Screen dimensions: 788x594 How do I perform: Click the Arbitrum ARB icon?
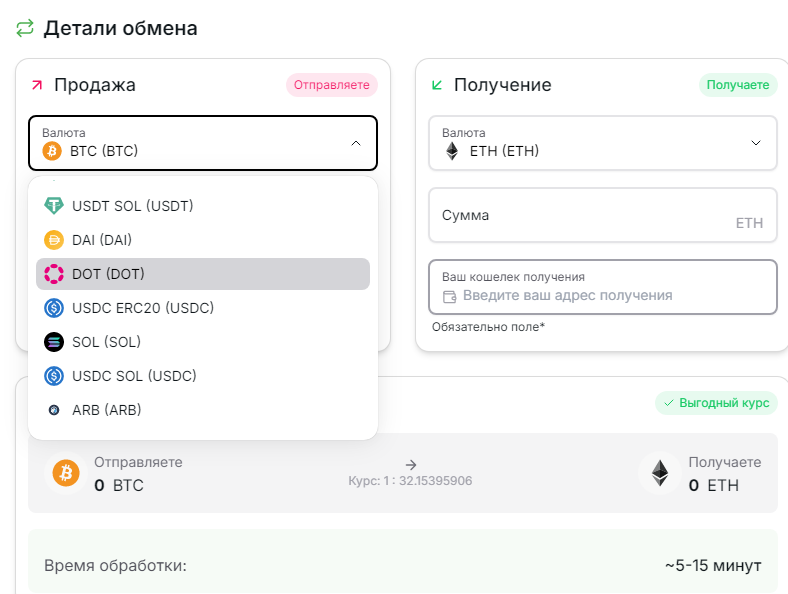click(54, 410)
